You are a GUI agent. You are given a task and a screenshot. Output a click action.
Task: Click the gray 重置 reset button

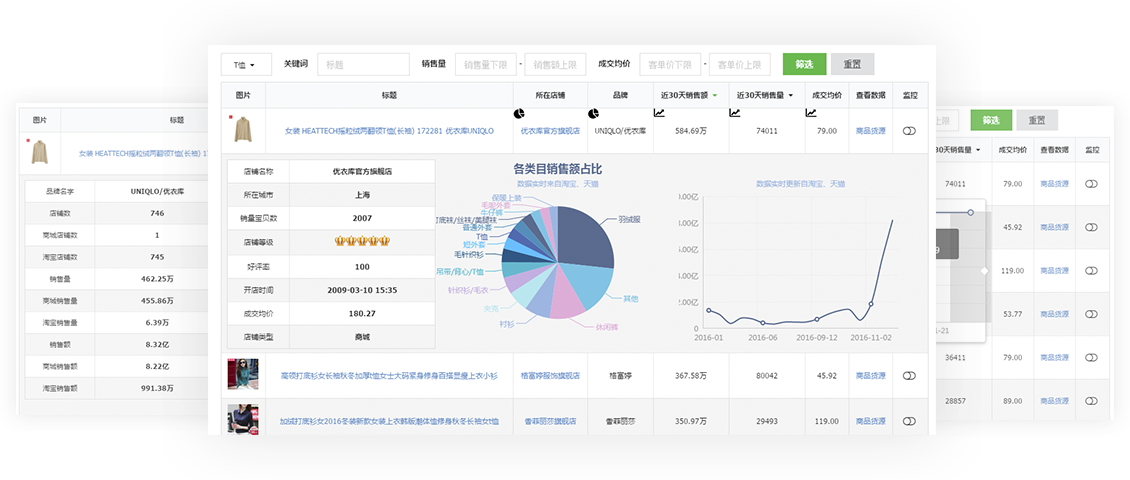852,64
